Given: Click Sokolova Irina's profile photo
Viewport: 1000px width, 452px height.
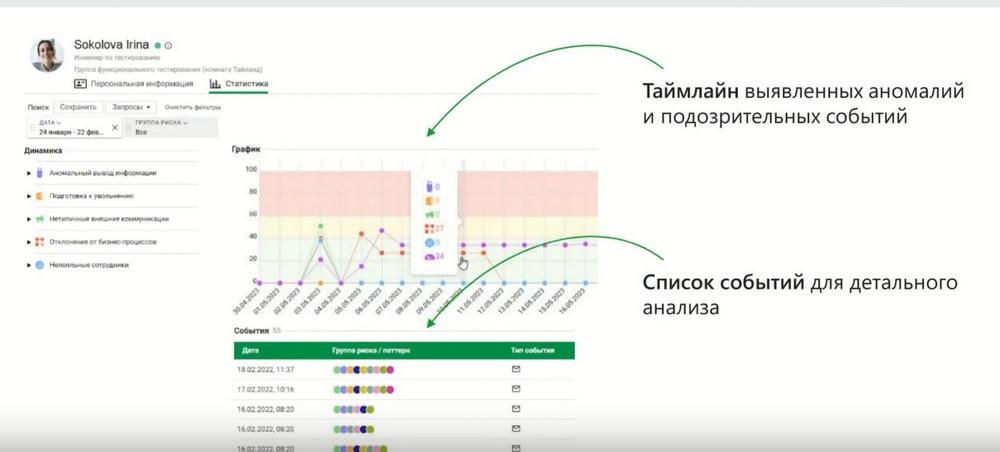Looking at the screenshot, I should [47, 55].
